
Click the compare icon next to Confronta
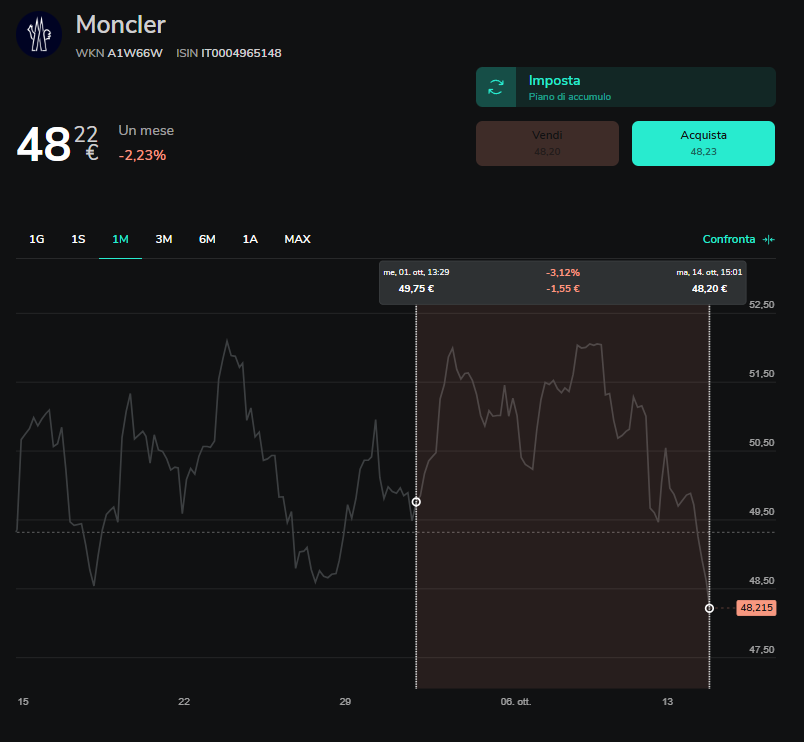[768, 239]
